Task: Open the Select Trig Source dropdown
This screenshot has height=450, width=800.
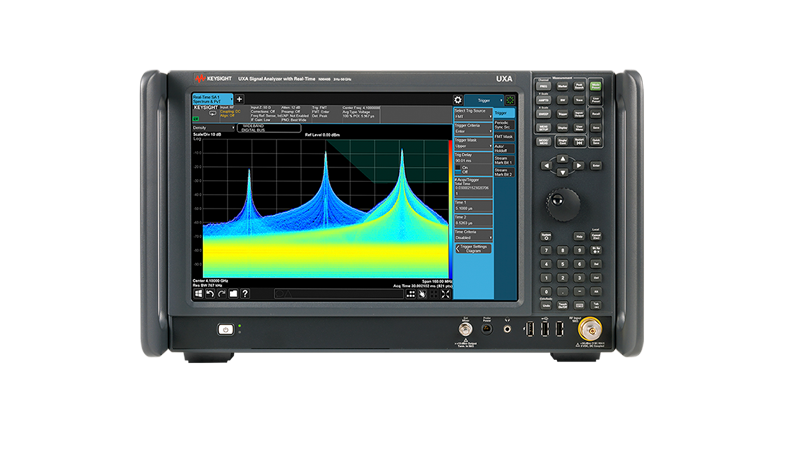Action: point(473,116)
